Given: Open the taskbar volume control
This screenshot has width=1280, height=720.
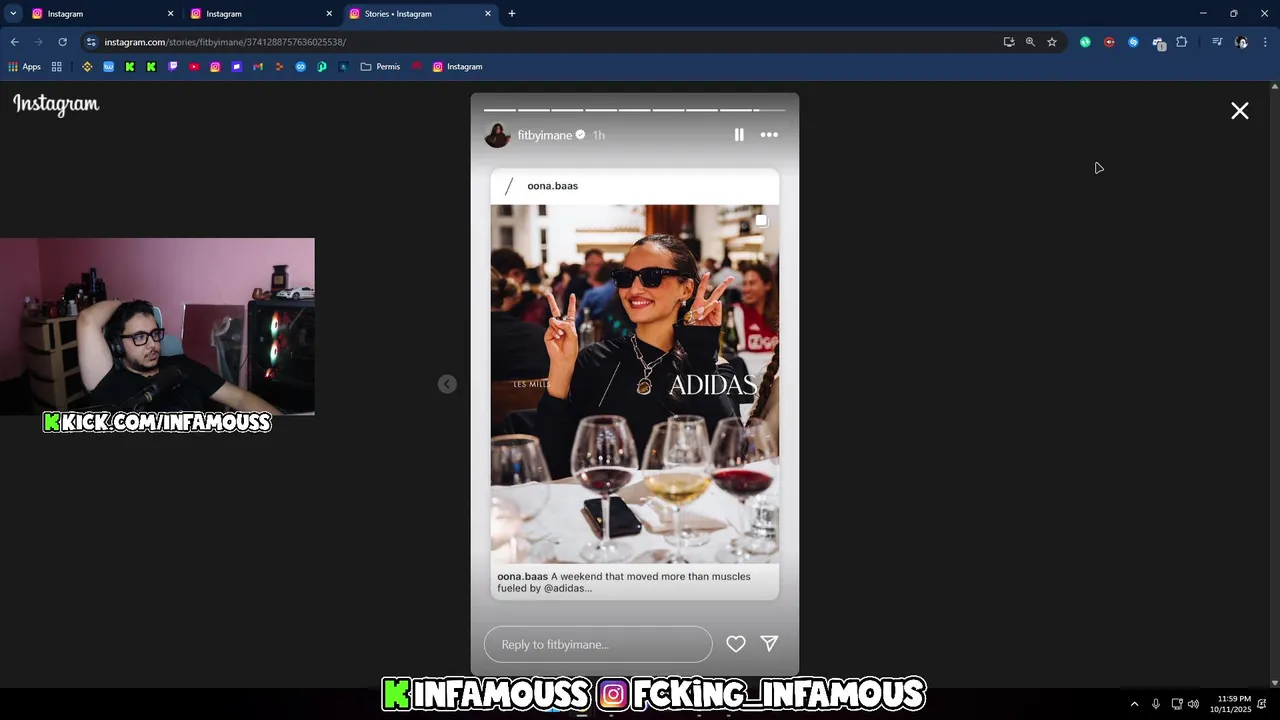Looking at the screenshot, I should pos(1193,704).
